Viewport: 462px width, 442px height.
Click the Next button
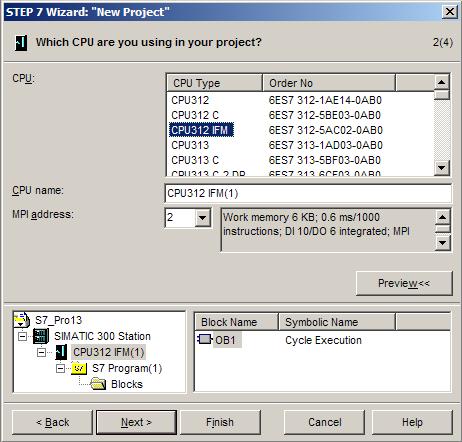pyautogui.click(x=136, y=422)
